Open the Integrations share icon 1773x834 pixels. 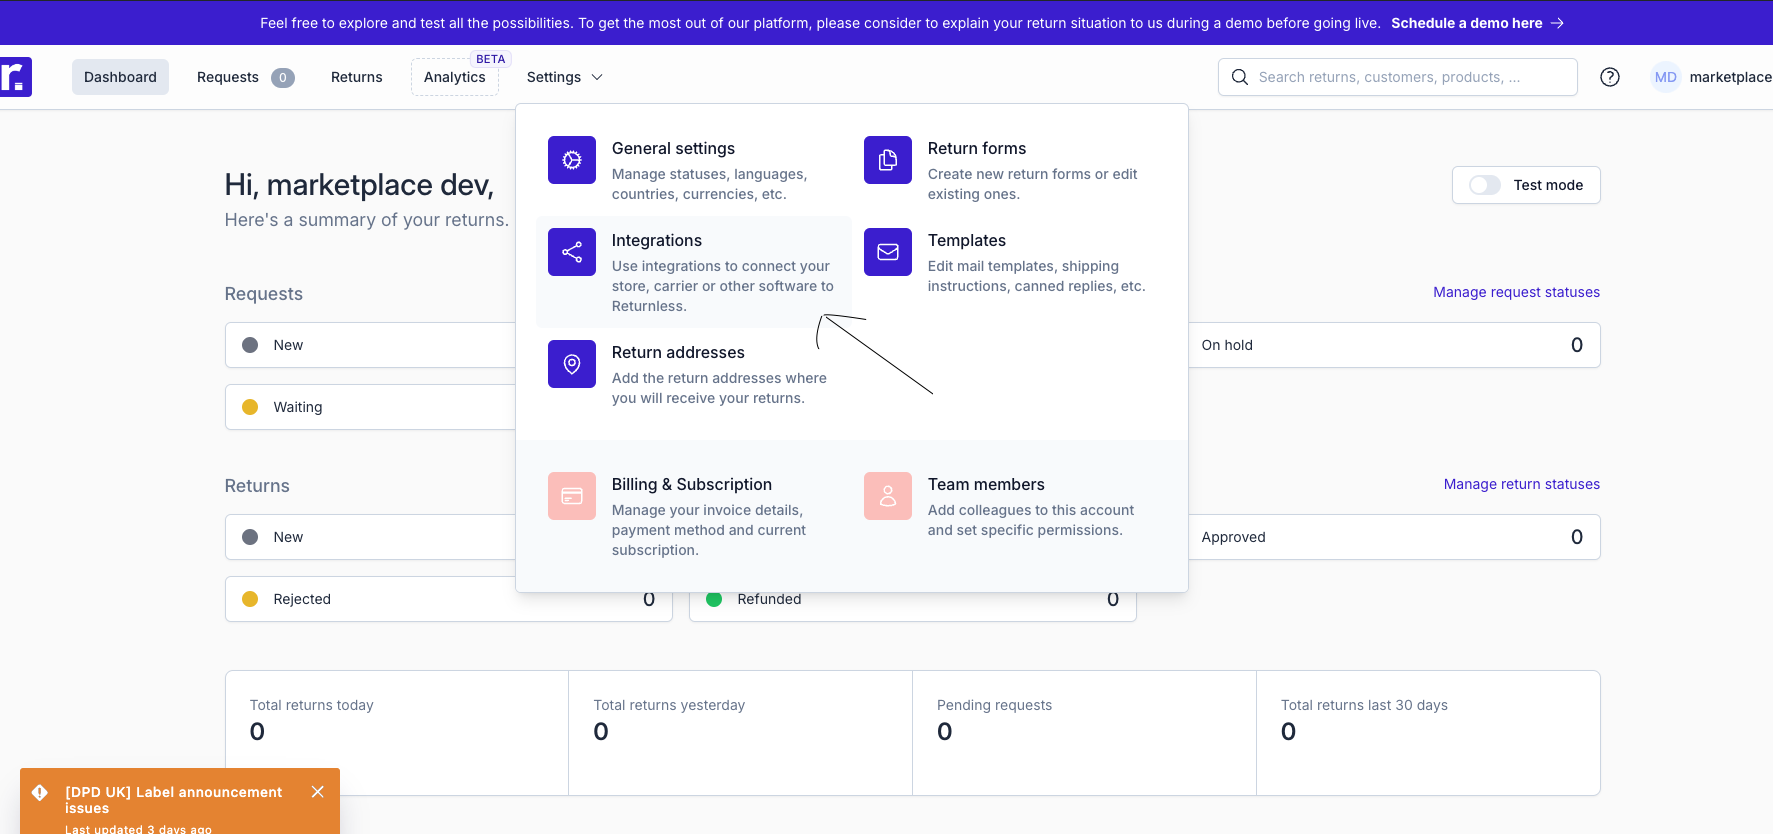click(x=571, y=252)
